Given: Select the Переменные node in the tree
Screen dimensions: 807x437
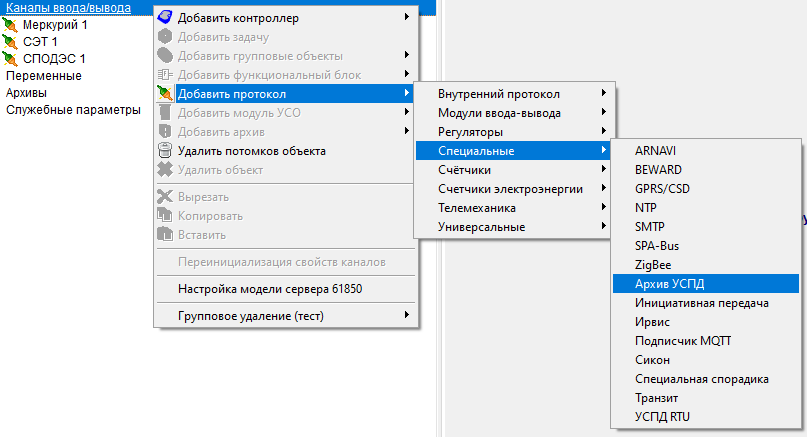Looking at the screenshot, I should [x=44, y=75].
